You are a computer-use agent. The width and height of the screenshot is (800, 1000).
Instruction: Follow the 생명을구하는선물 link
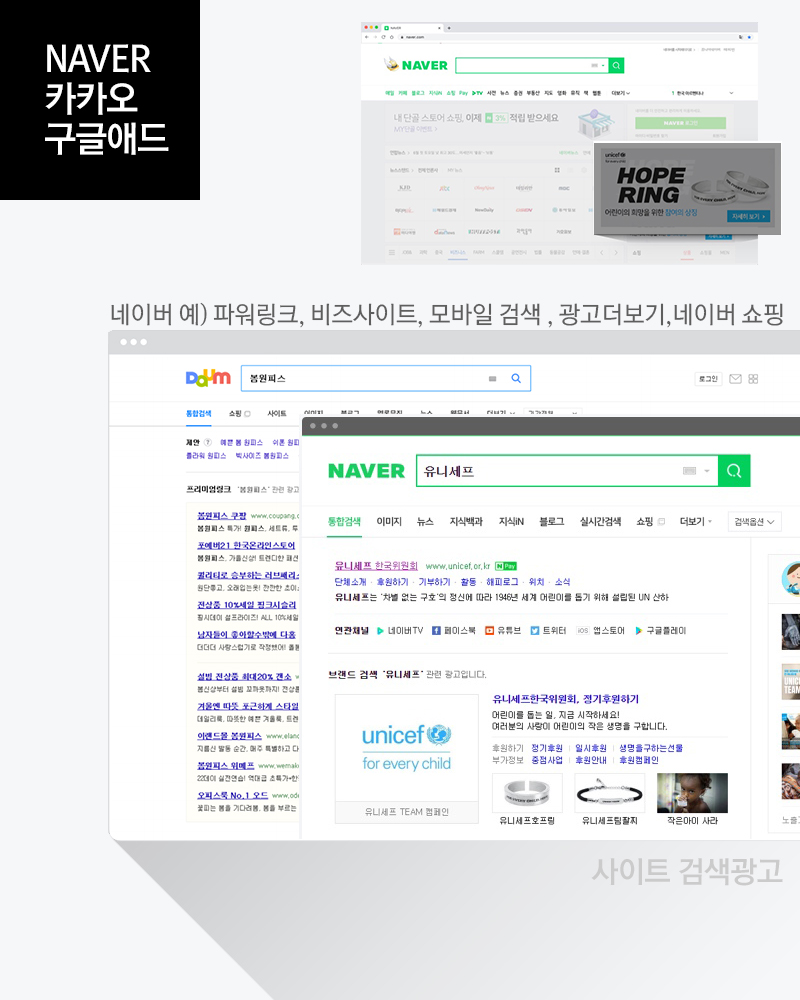(651, 747)
